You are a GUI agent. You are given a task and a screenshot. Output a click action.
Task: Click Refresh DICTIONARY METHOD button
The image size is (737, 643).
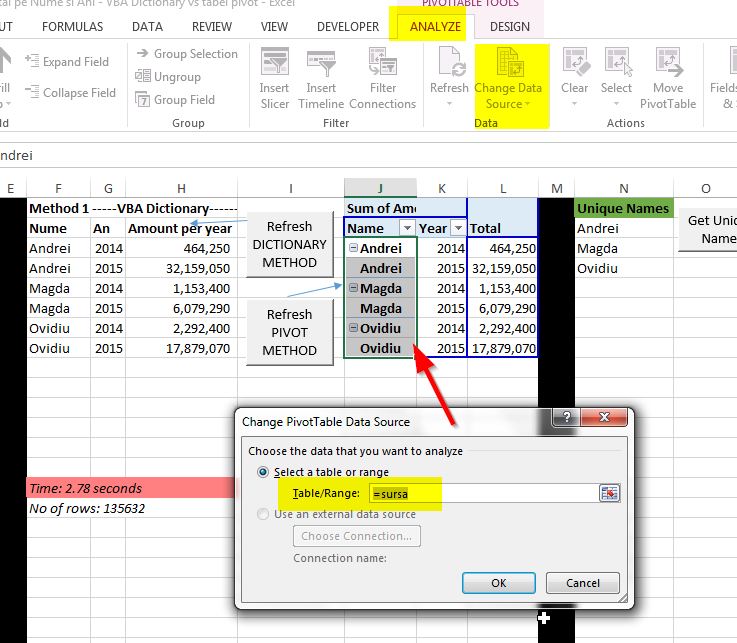coord(290,244)
